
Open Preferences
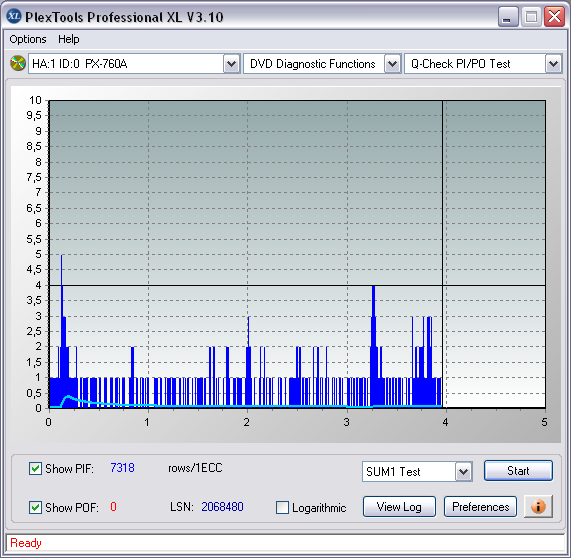click(x=480, y=507)
